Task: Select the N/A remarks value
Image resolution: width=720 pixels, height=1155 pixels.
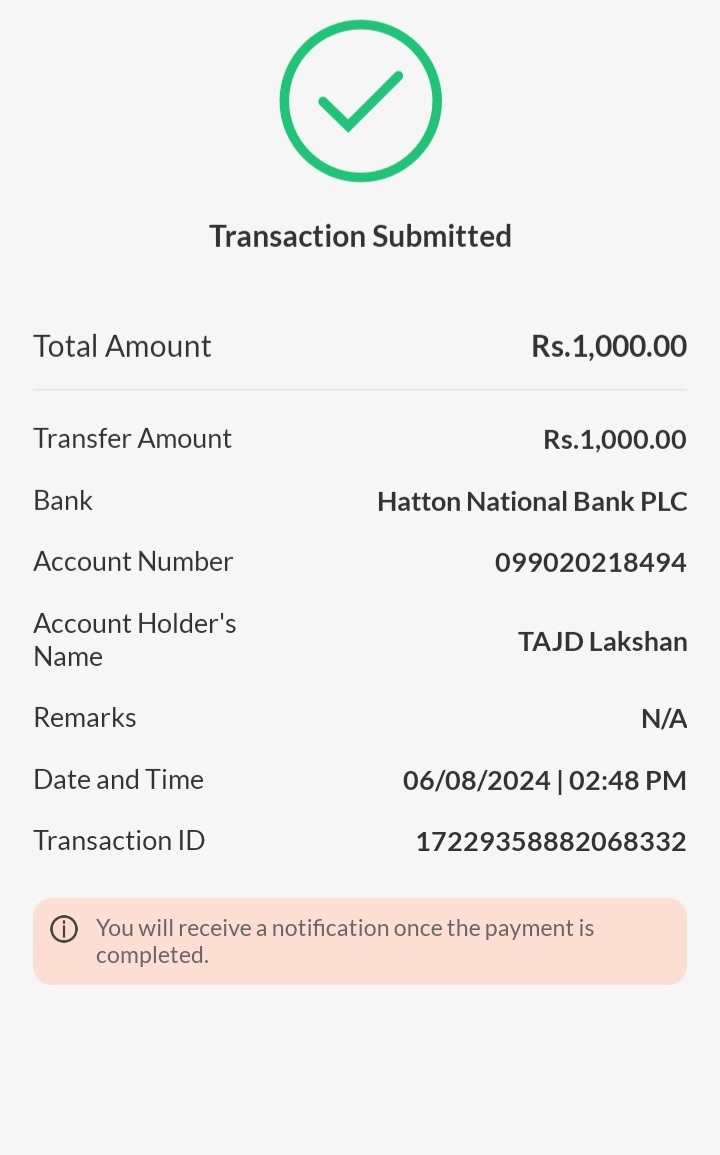Action: pyautogui.click(x=663, y=718)
